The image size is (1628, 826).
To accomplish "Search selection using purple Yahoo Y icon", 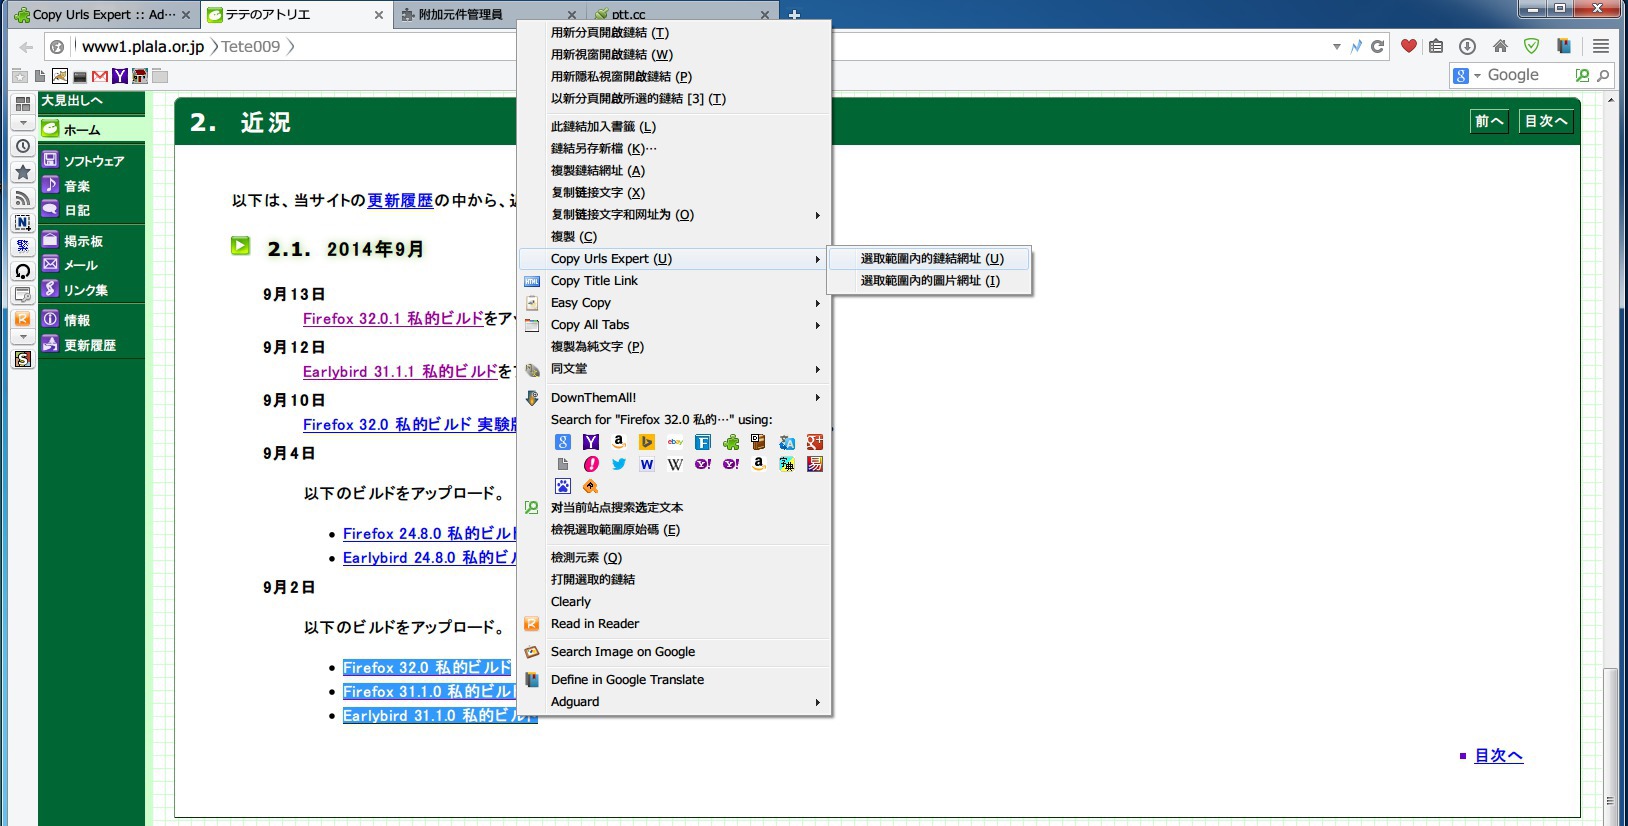I will pyautogui.click(x=591, y=442).
